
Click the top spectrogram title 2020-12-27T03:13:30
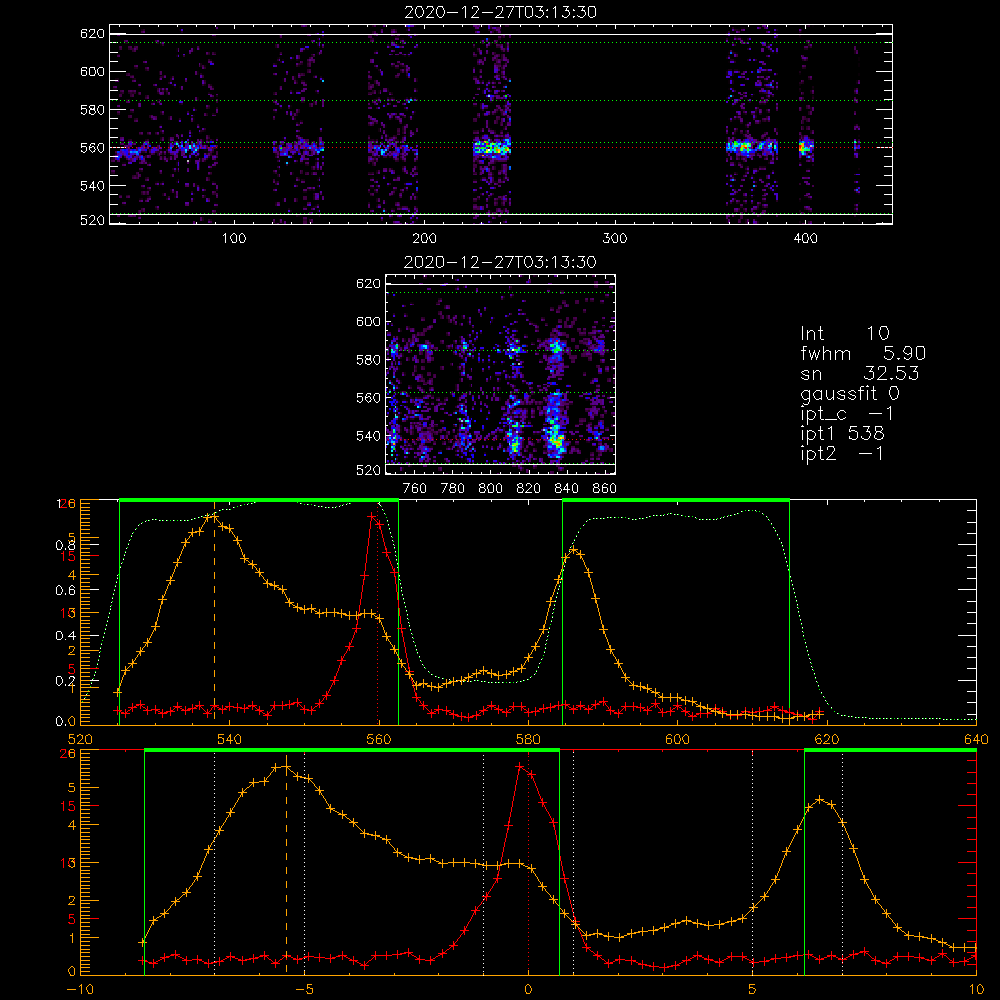pyautogui.click(x=500, y=12)
